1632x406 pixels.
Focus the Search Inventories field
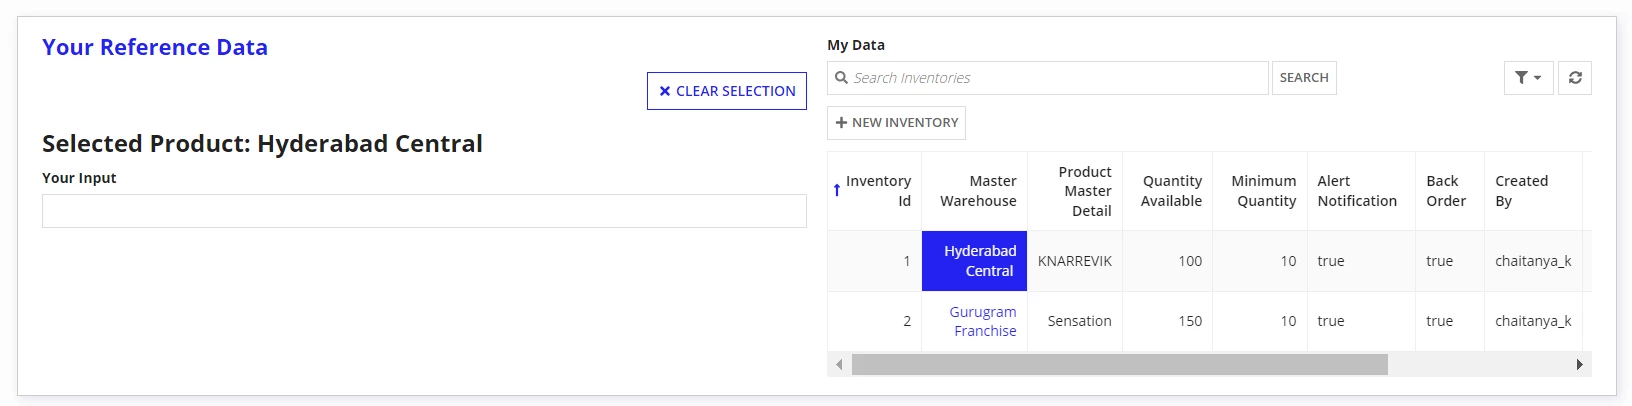1048,78
